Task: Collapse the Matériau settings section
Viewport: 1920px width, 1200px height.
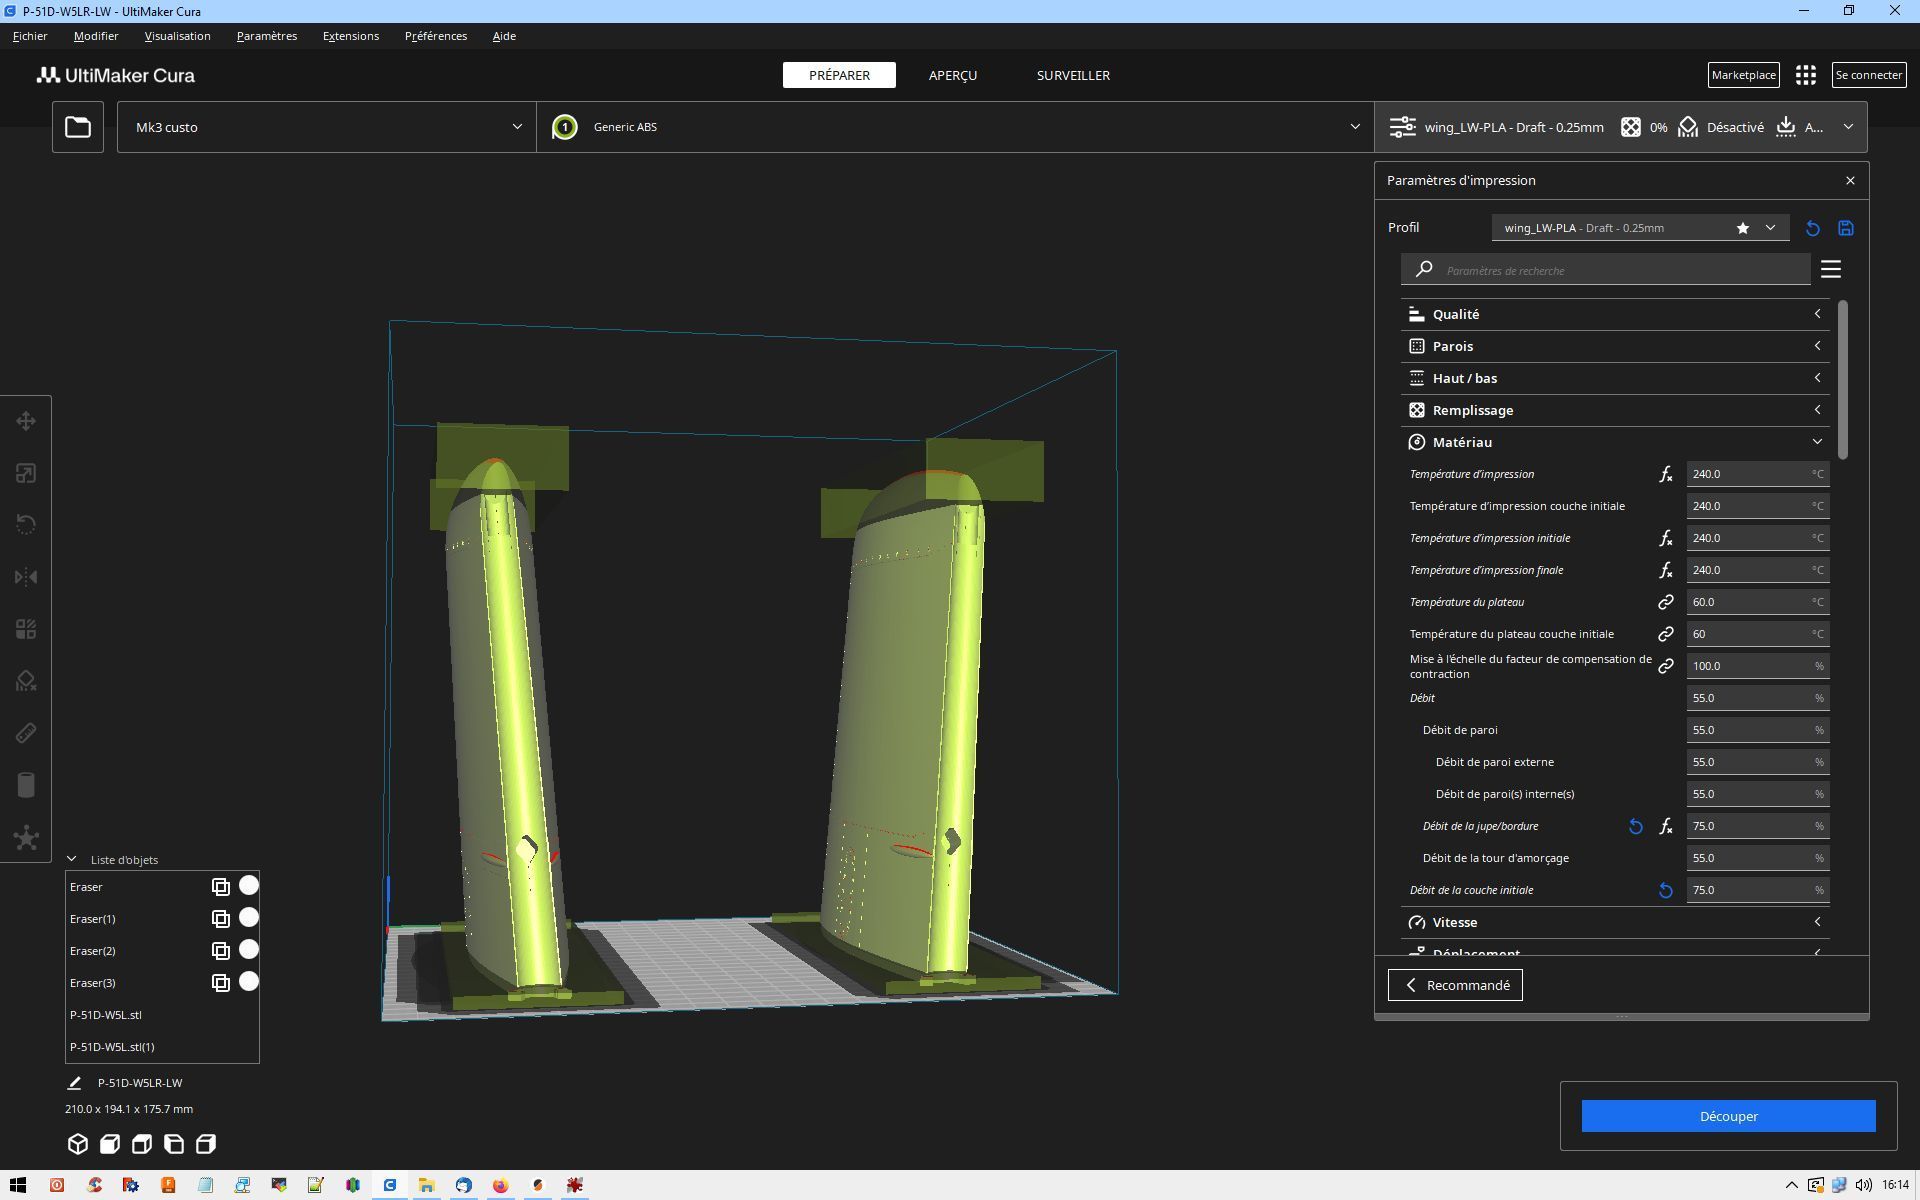Action: click(1616, 442)
